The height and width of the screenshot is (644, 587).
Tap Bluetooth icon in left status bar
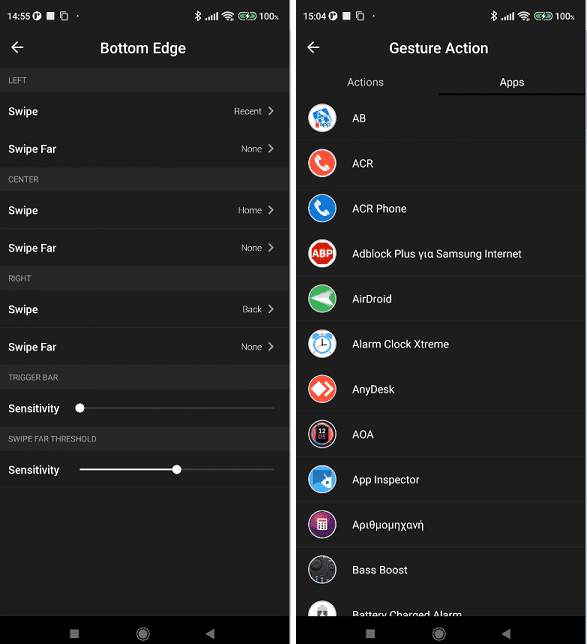(198, 16)
